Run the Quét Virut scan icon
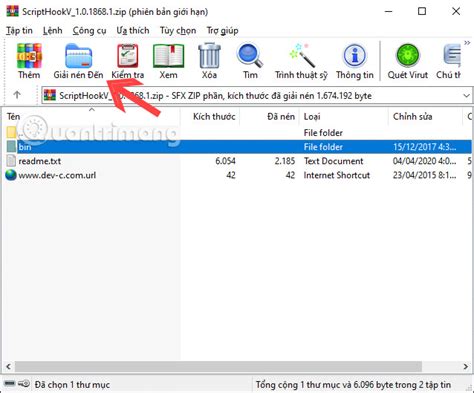This screenshot has width=474, height=393. (408, 55)
